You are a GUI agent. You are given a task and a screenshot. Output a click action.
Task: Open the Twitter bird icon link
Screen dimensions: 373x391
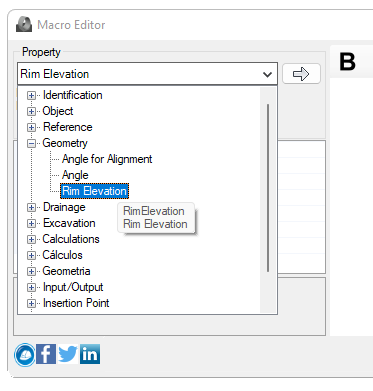click(68, 354)
